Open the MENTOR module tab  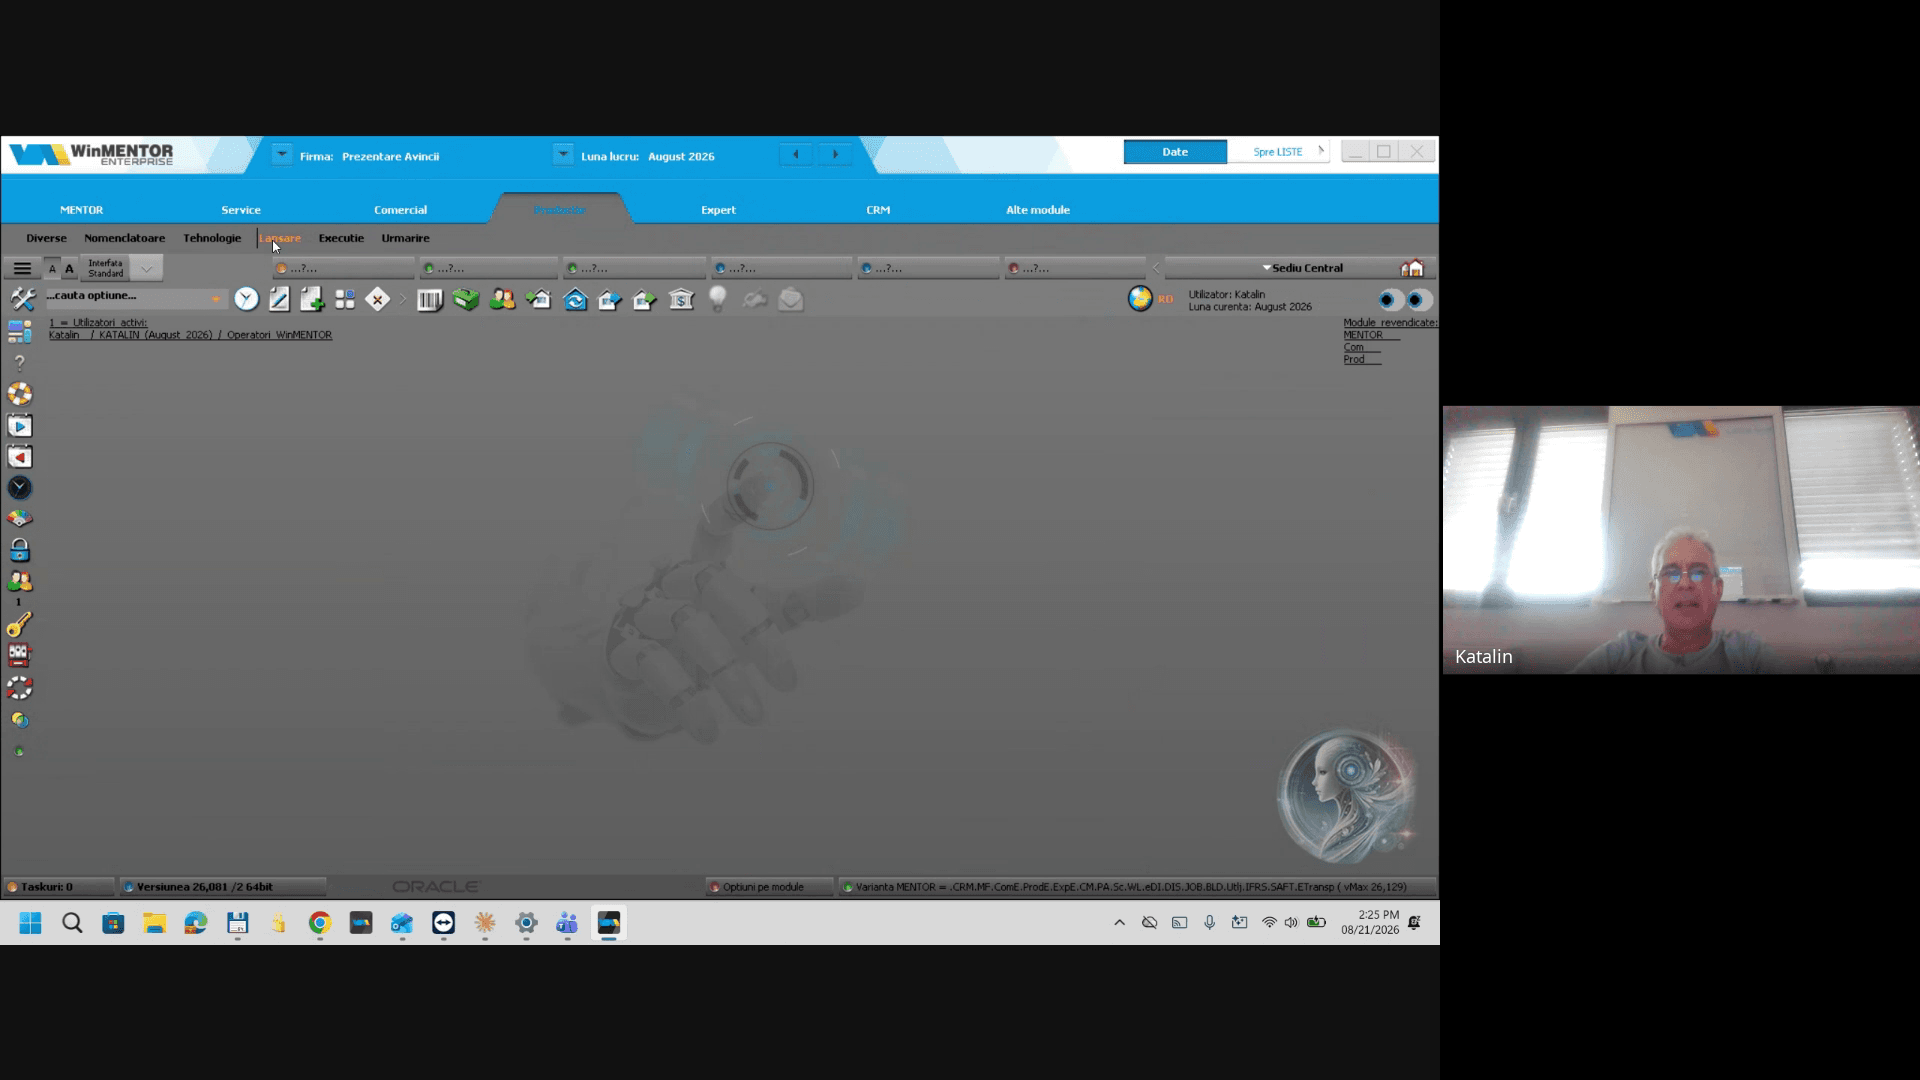(82, 210)
